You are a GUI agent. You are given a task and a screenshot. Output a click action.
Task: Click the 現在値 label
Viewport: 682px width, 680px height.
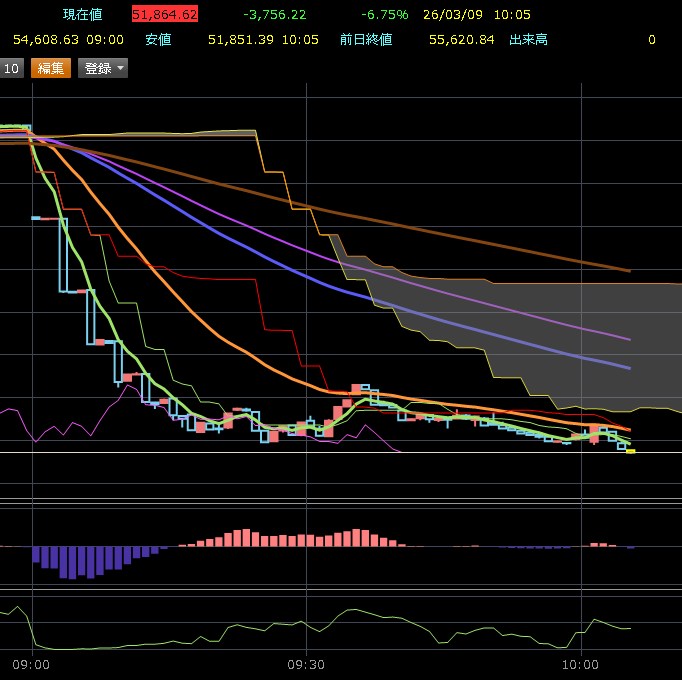[x=82, y=15]
